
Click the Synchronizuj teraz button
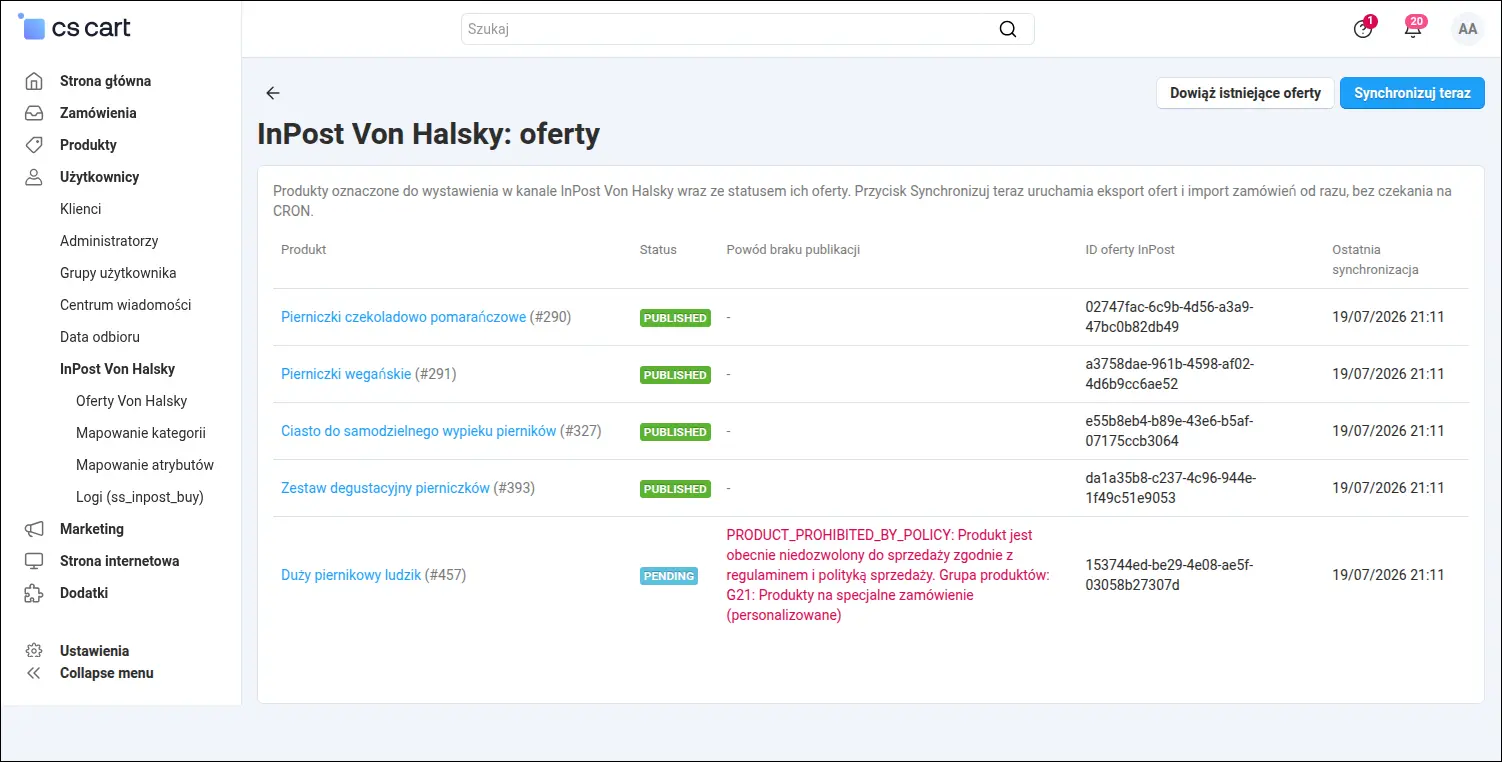coord(1412,93)
